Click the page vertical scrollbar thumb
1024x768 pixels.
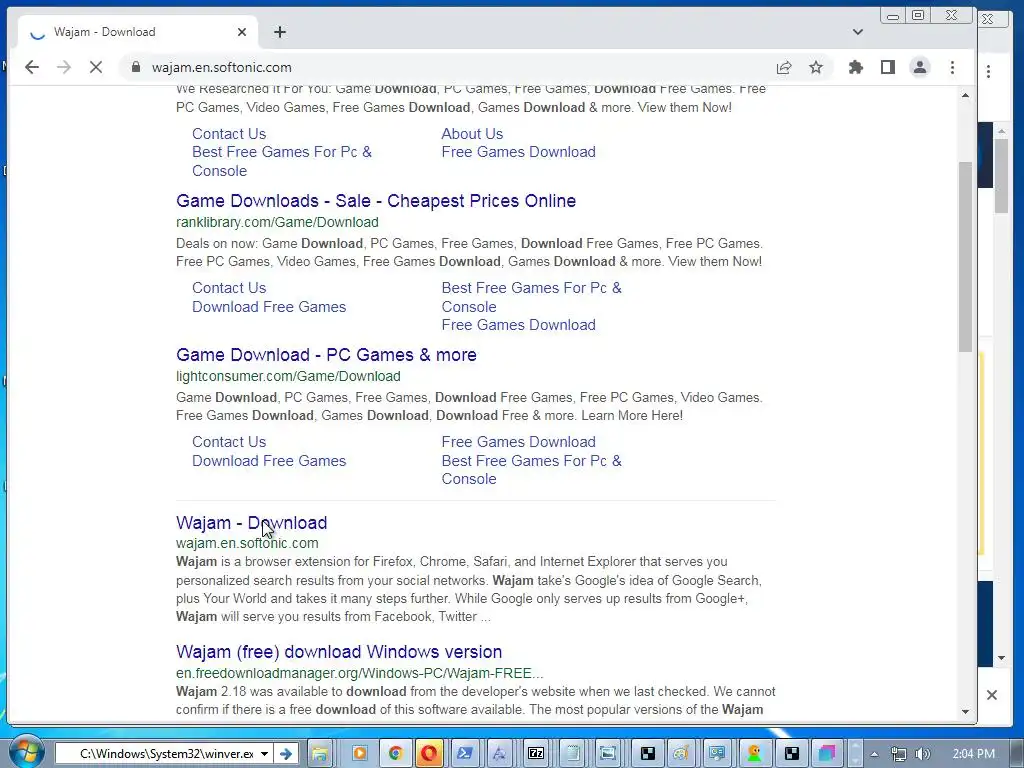pyautogui.click(x=965, y=257)
